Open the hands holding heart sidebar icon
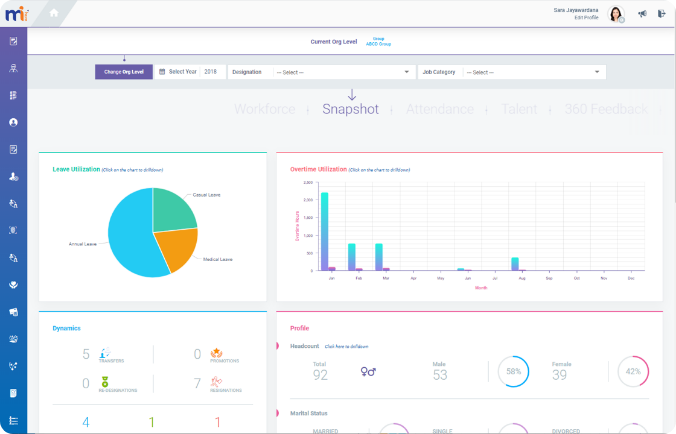Viewport: 676px width, 434px height. pyautogui.click(x=13, y=284)
